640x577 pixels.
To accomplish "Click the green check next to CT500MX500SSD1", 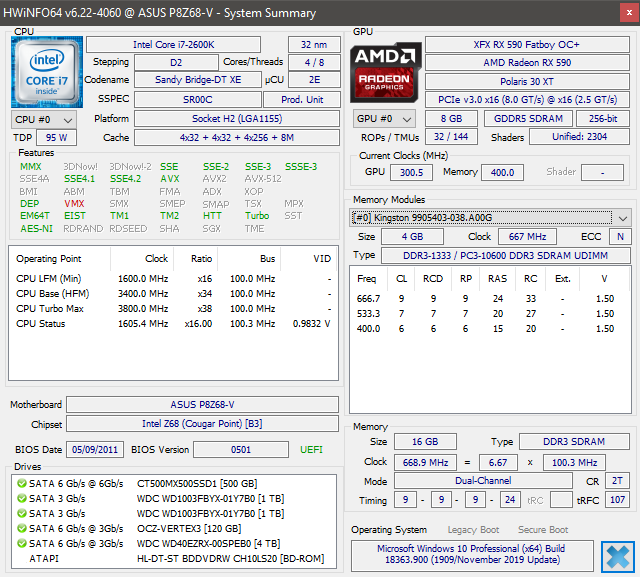I will (x=22, y=484).
